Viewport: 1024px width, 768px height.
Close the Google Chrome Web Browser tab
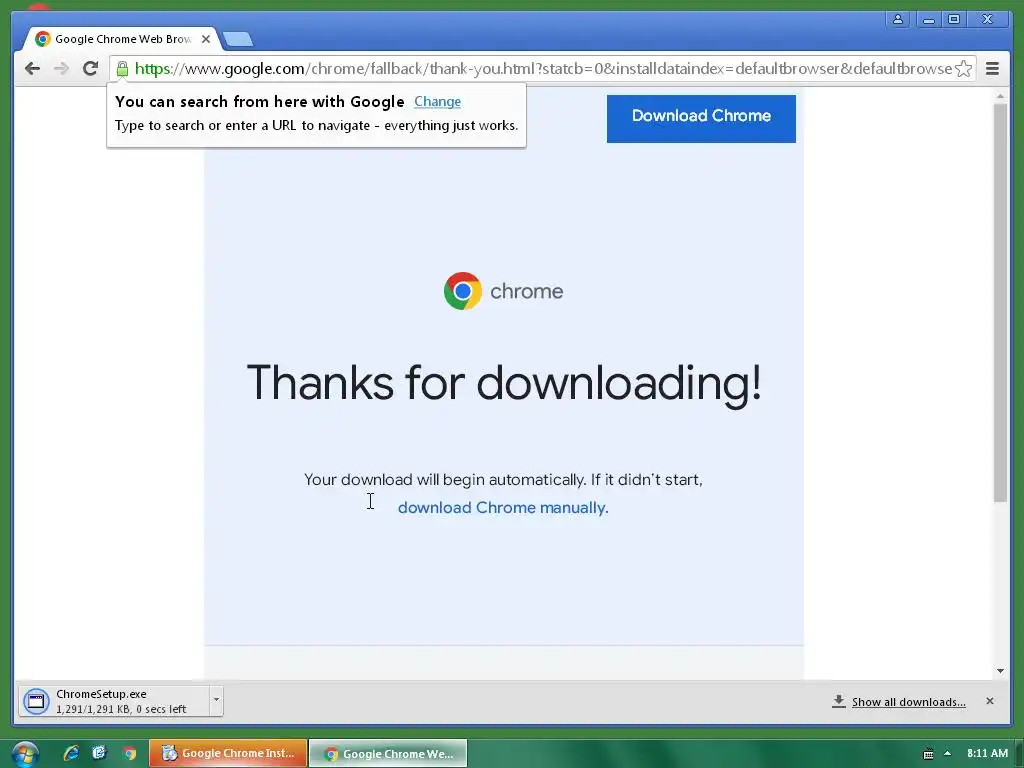pos(206,39)
